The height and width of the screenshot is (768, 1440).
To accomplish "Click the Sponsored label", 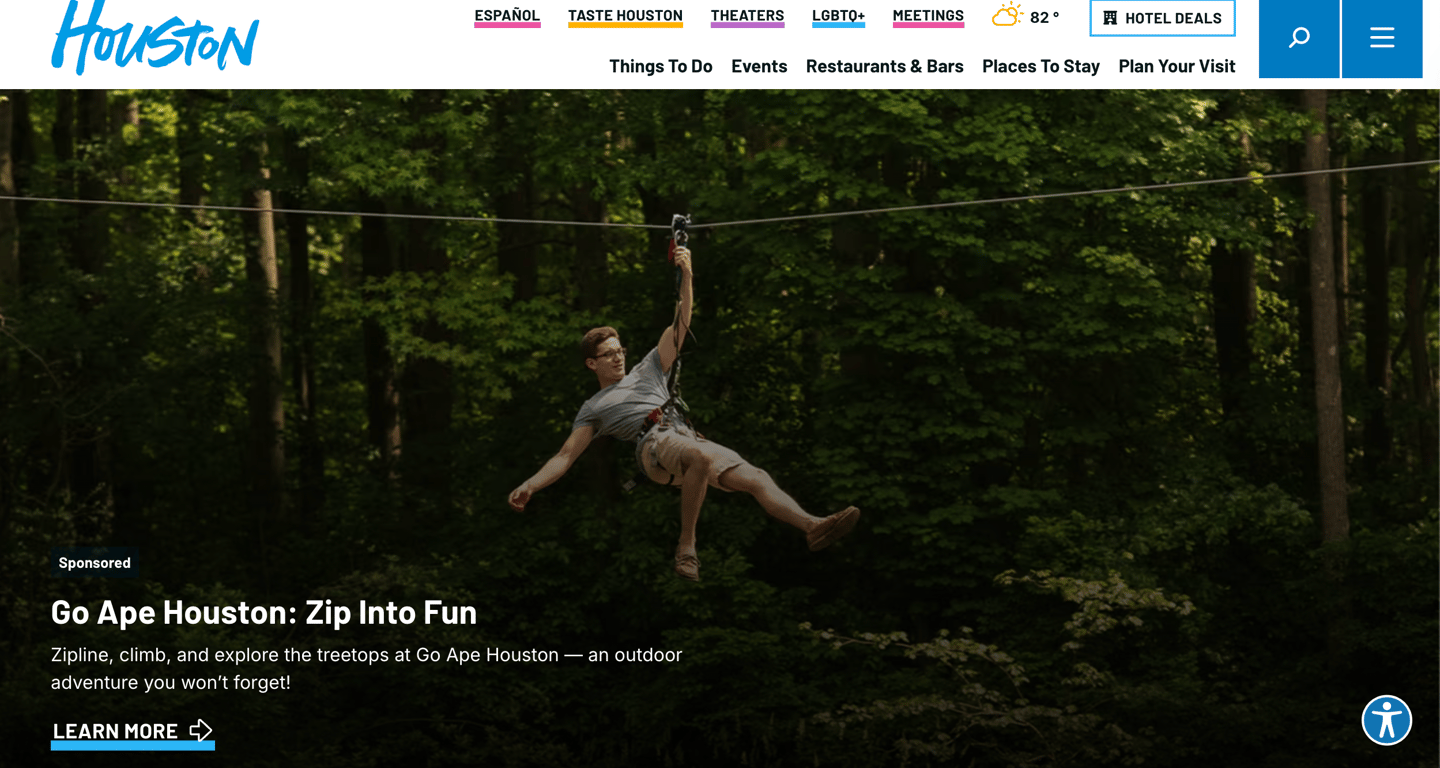I will 94,563.
